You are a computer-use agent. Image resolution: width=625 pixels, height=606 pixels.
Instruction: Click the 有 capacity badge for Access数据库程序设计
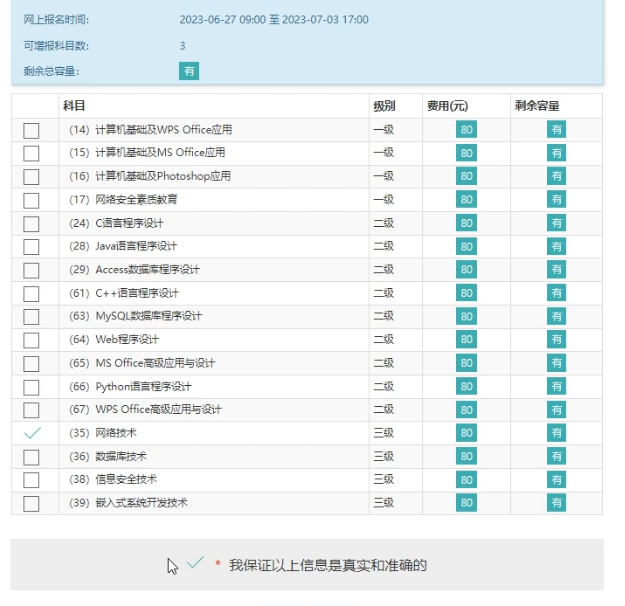(556, 270)
